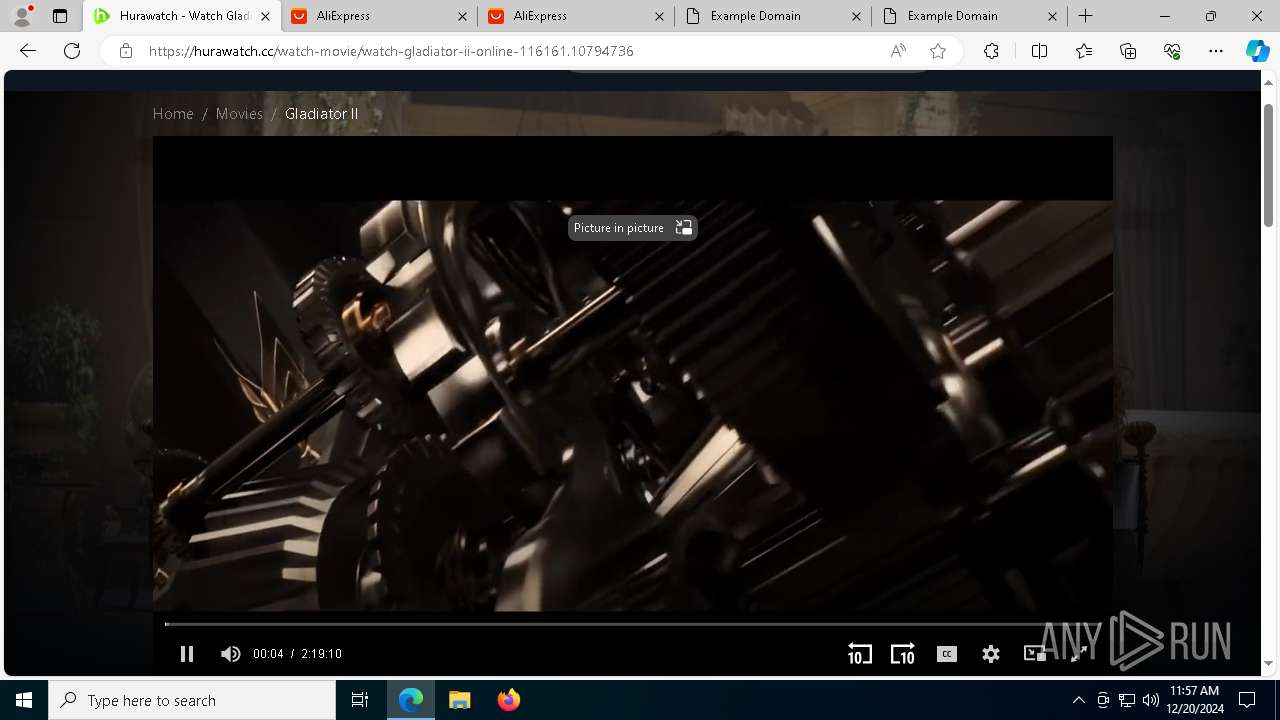Enter fullscreen video mode
This screenshot has height=720, width=1280.
[x=1079, y=654]
